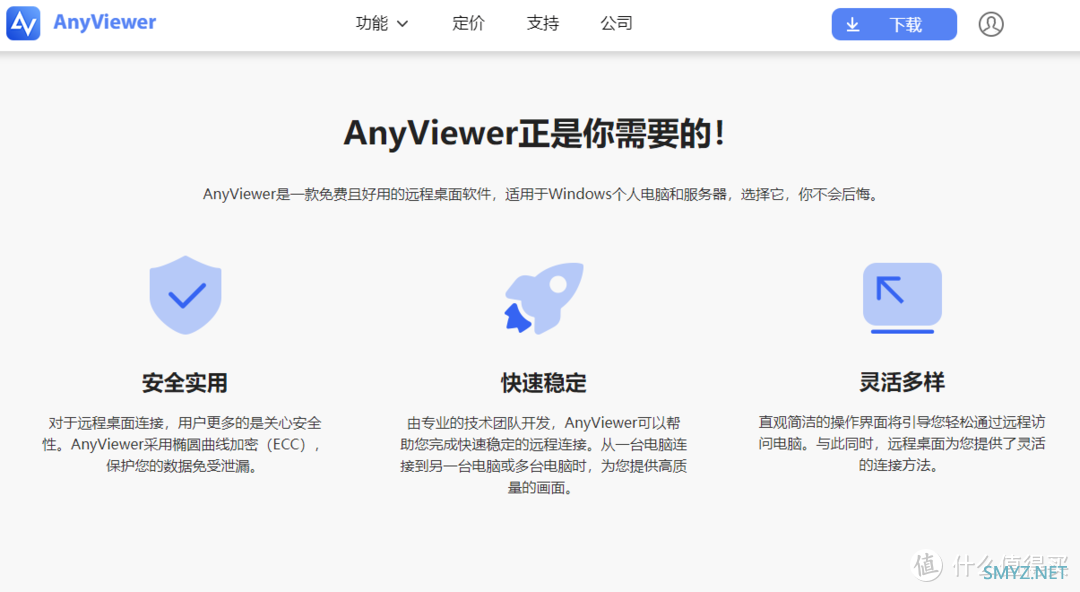Open the 公司 company menu
Viewport: 1080px width, 592px height.
point(616,23)
